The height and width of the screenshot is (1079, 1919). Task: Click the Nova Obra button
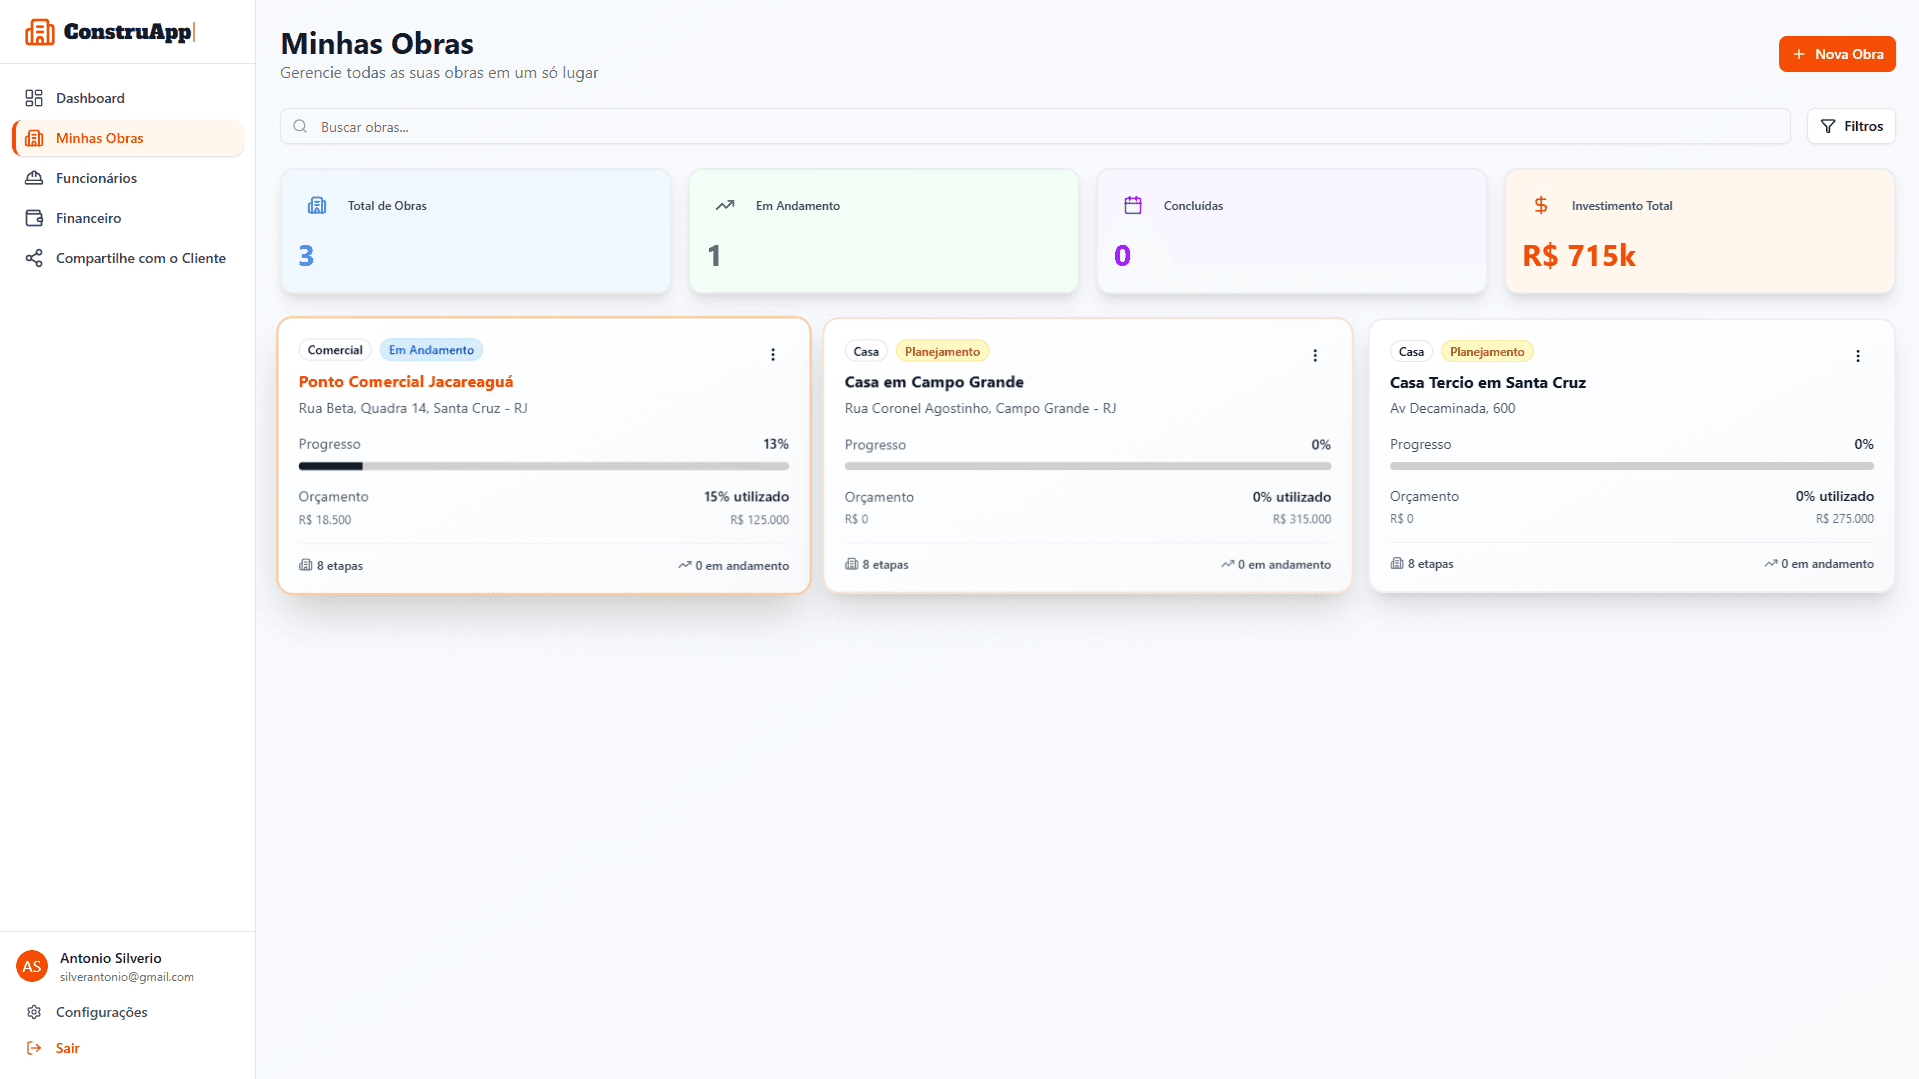pyautogui.click(x=1837, y=54)
